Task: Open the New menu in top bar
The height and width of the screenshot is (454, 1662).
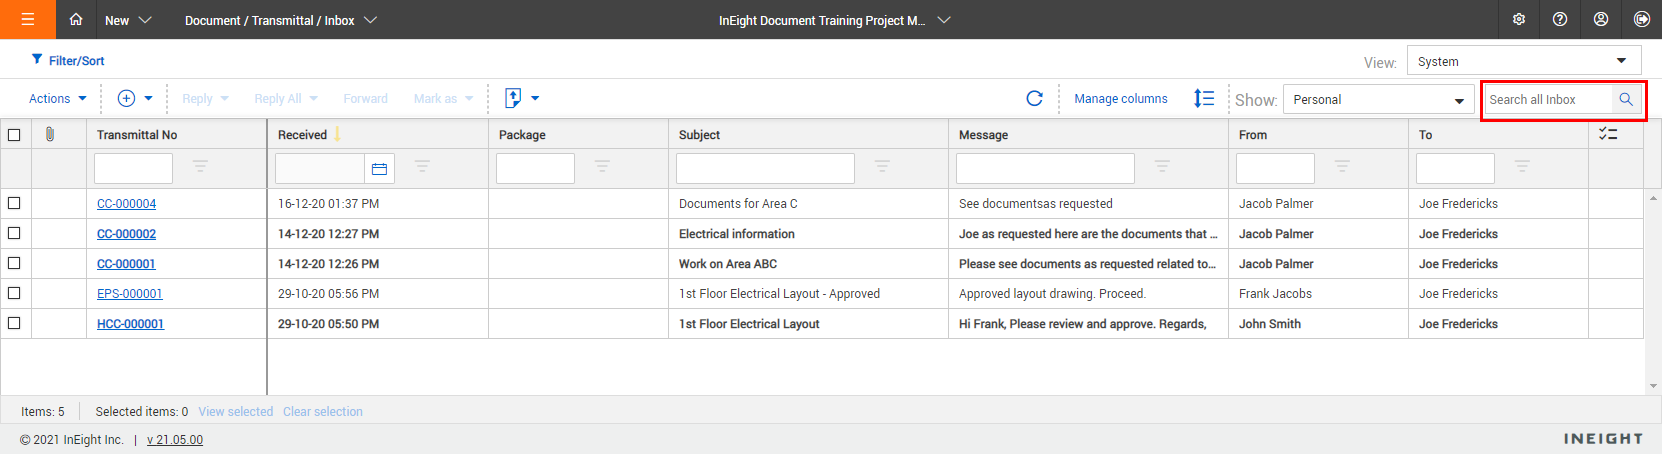Action: (128, 20)
